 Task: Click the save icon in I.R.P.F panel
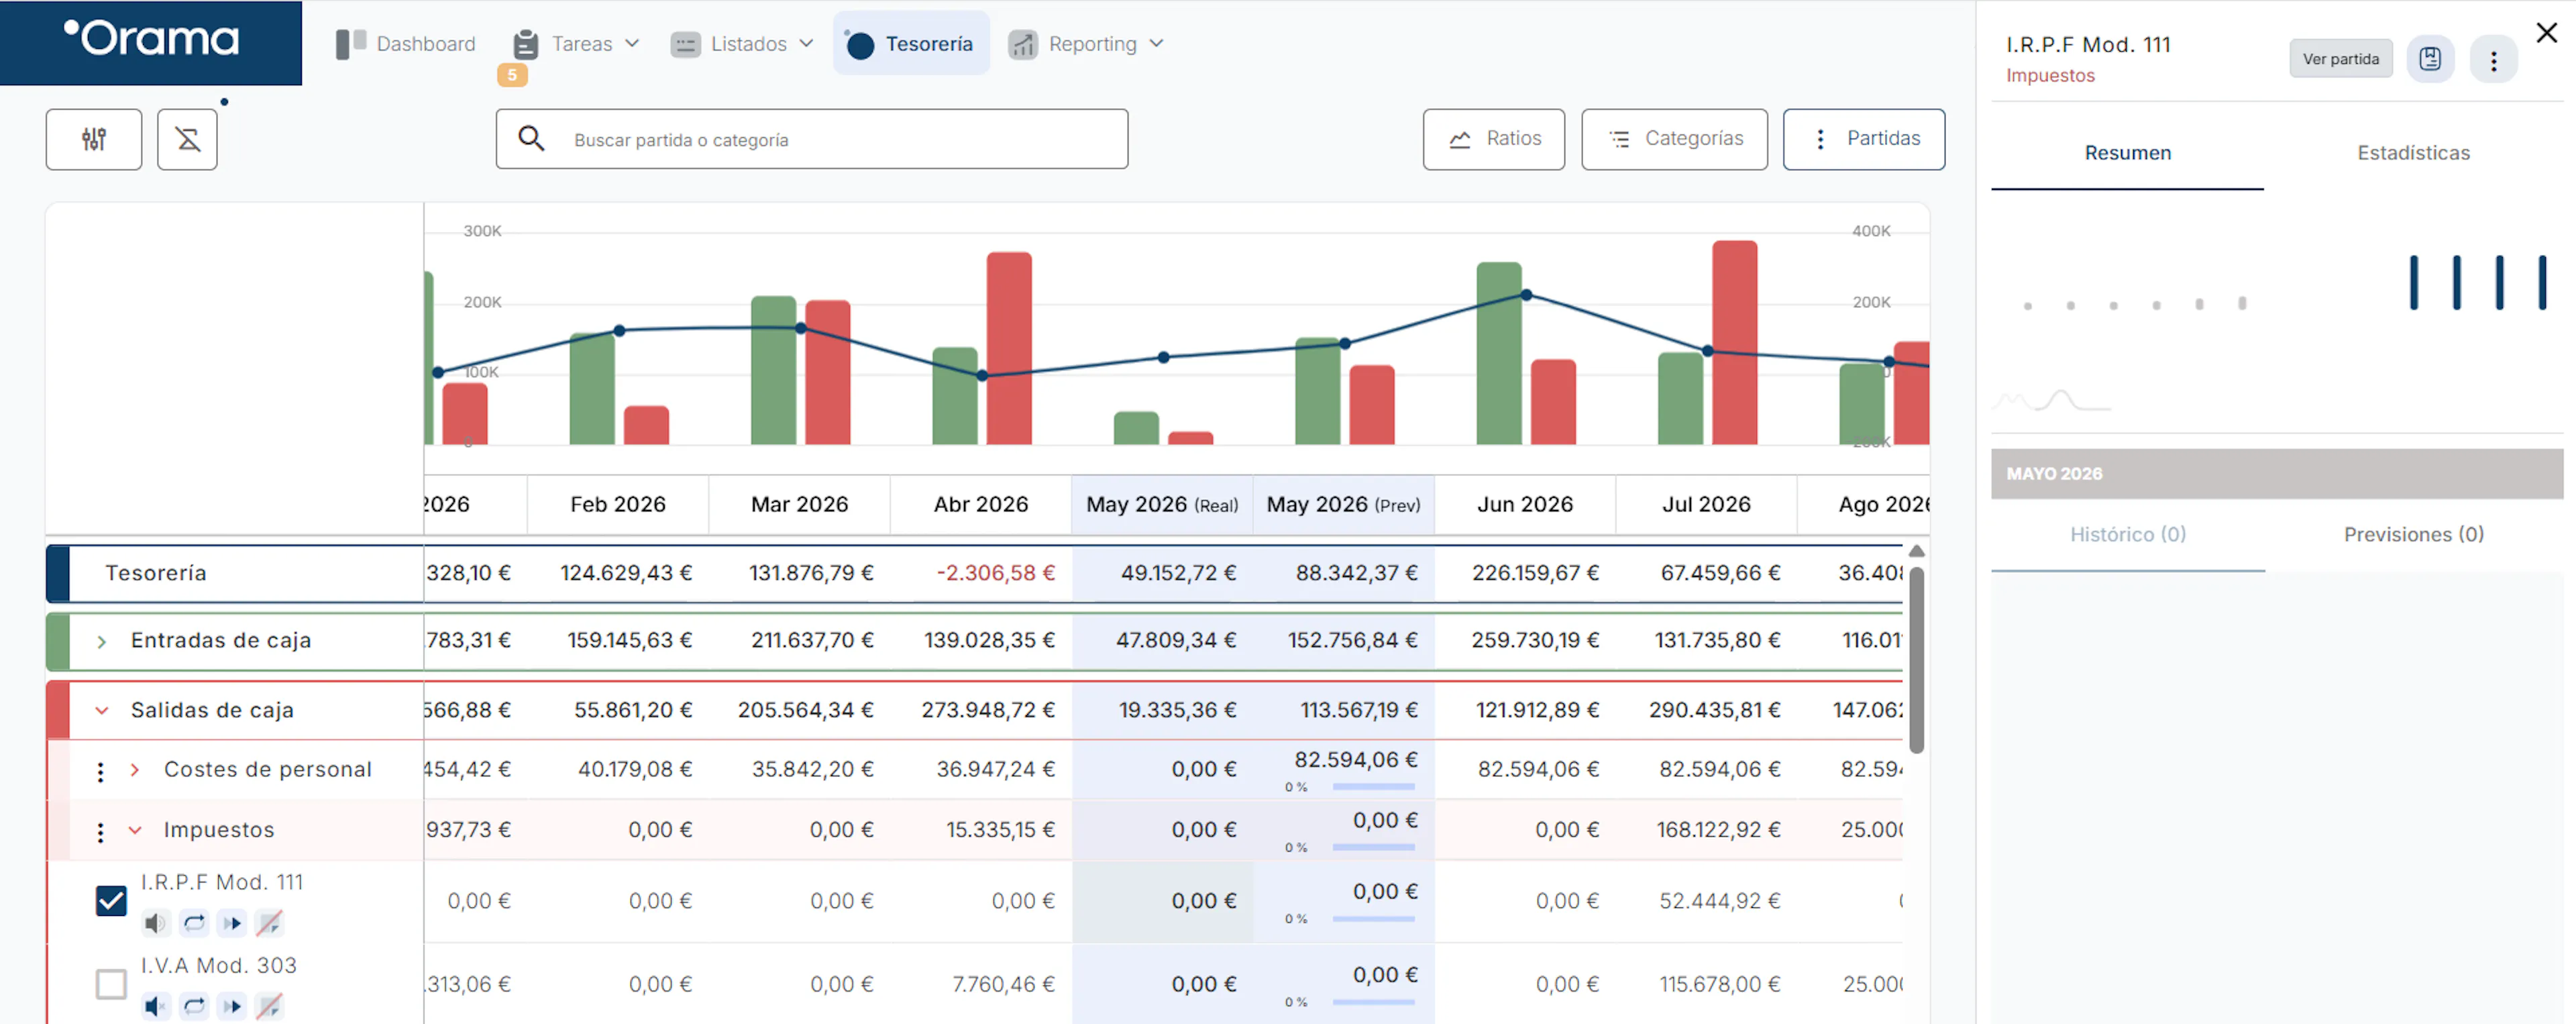[x=2430, y=59]
